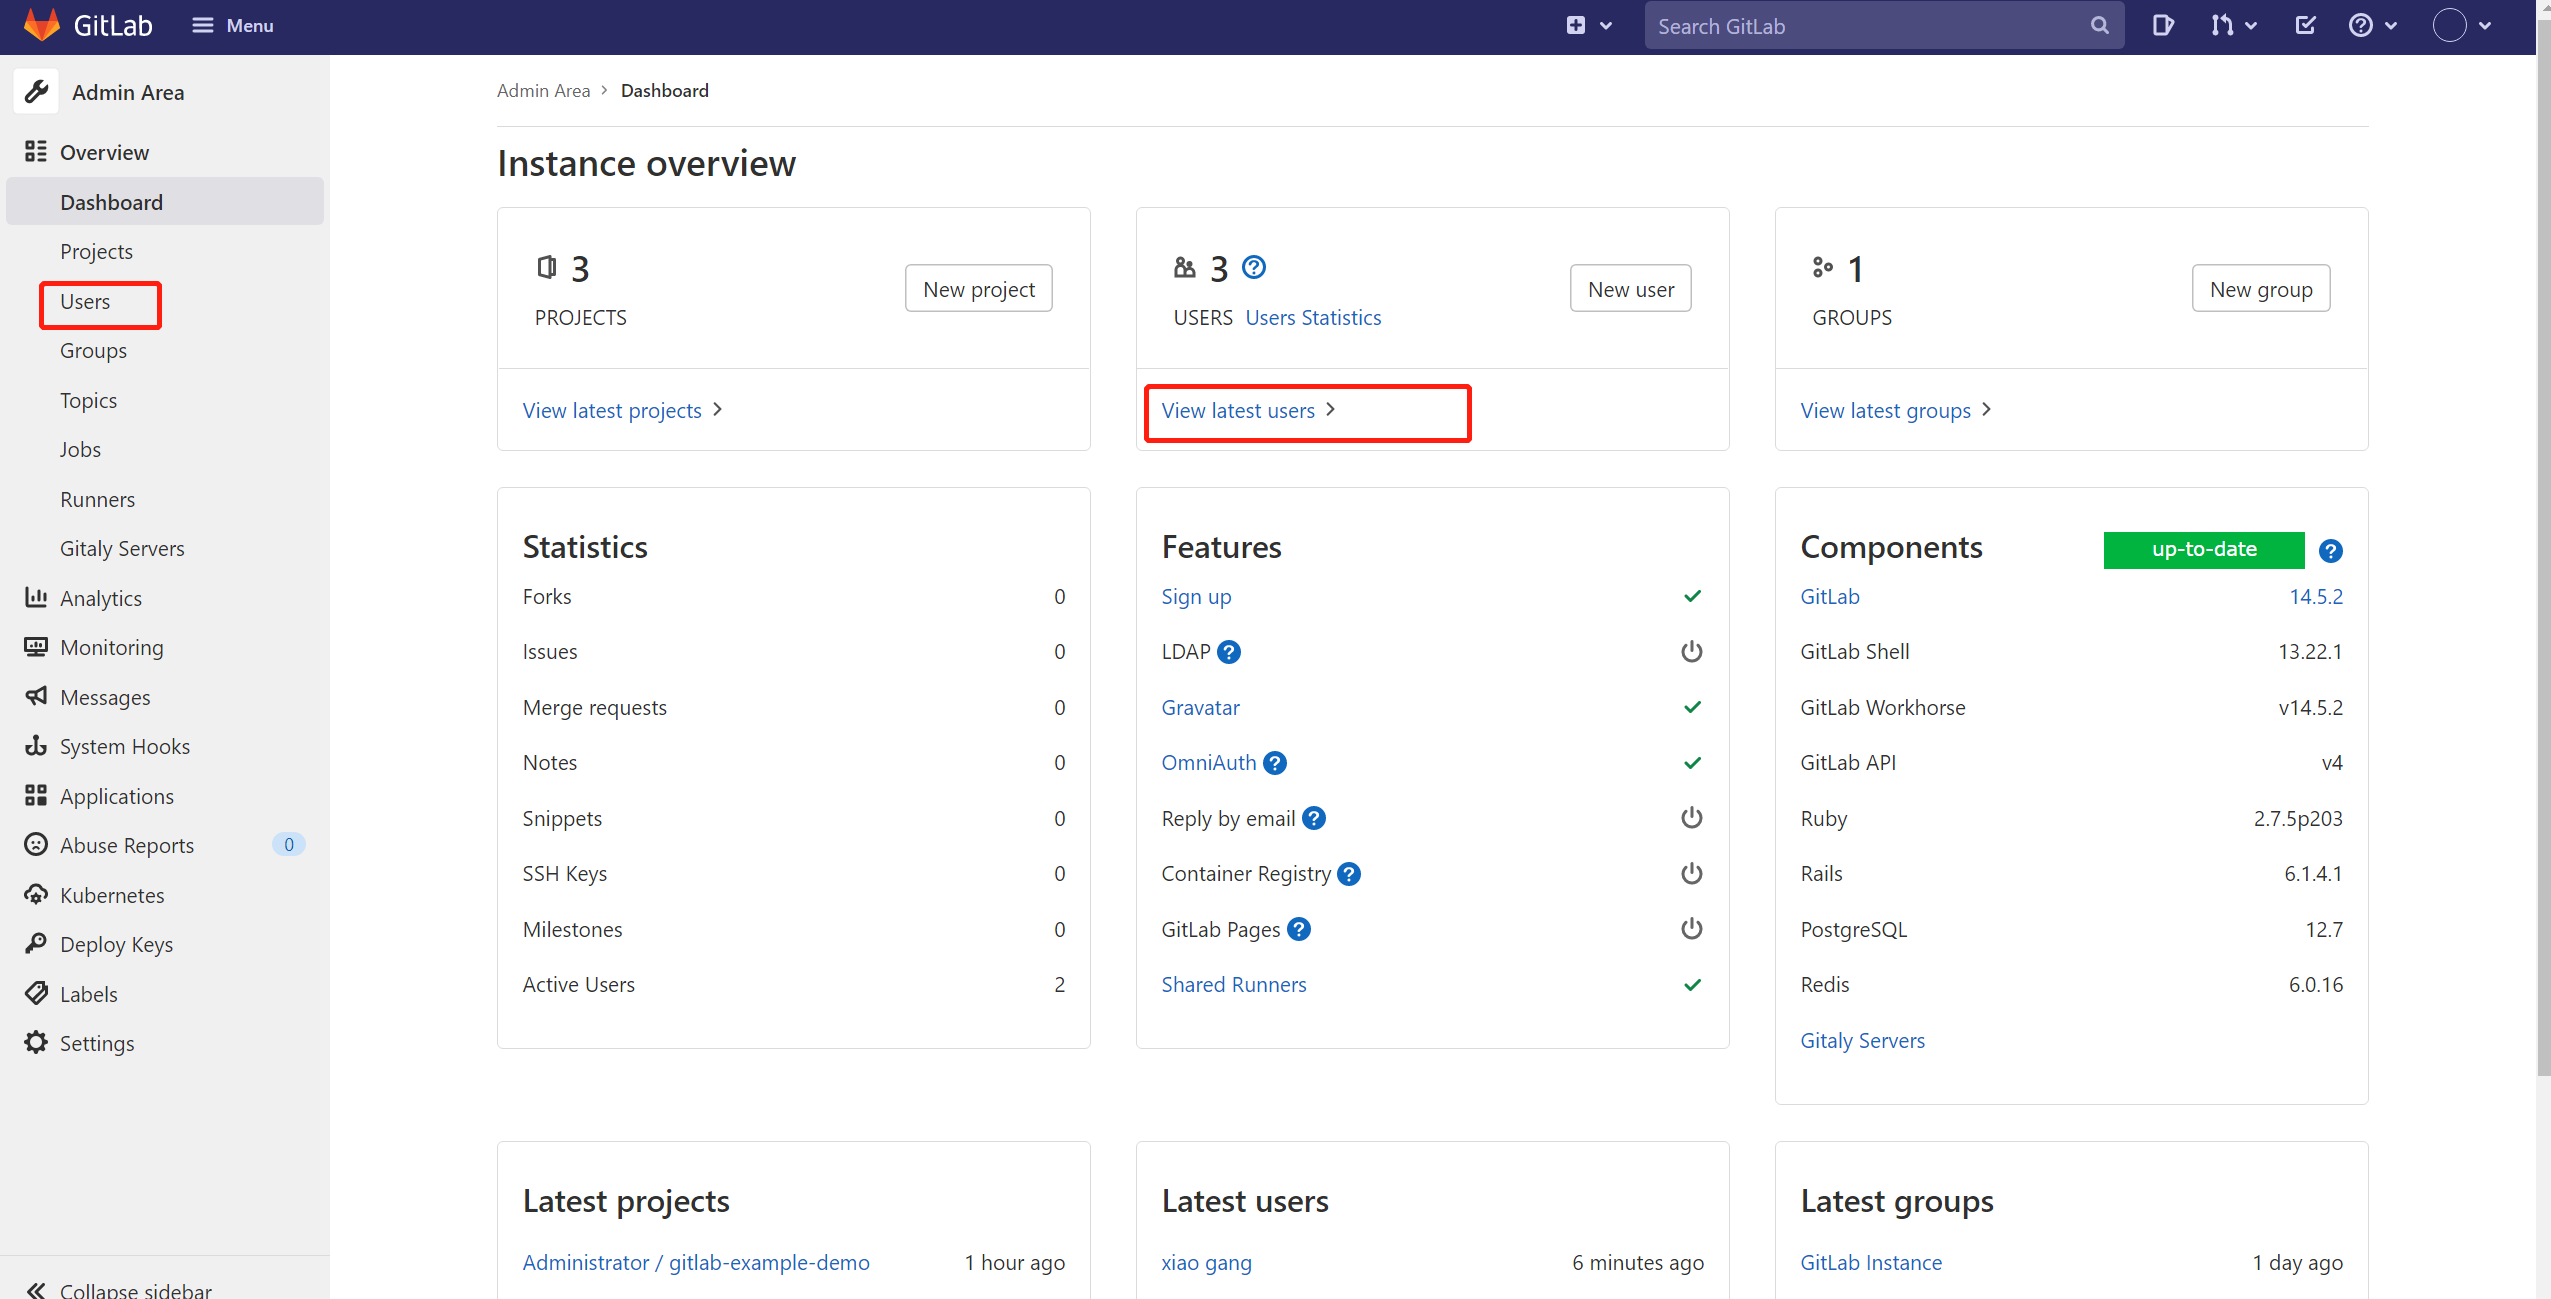
Task: Open Groups in the sidebar
Action: pos(93,350)
